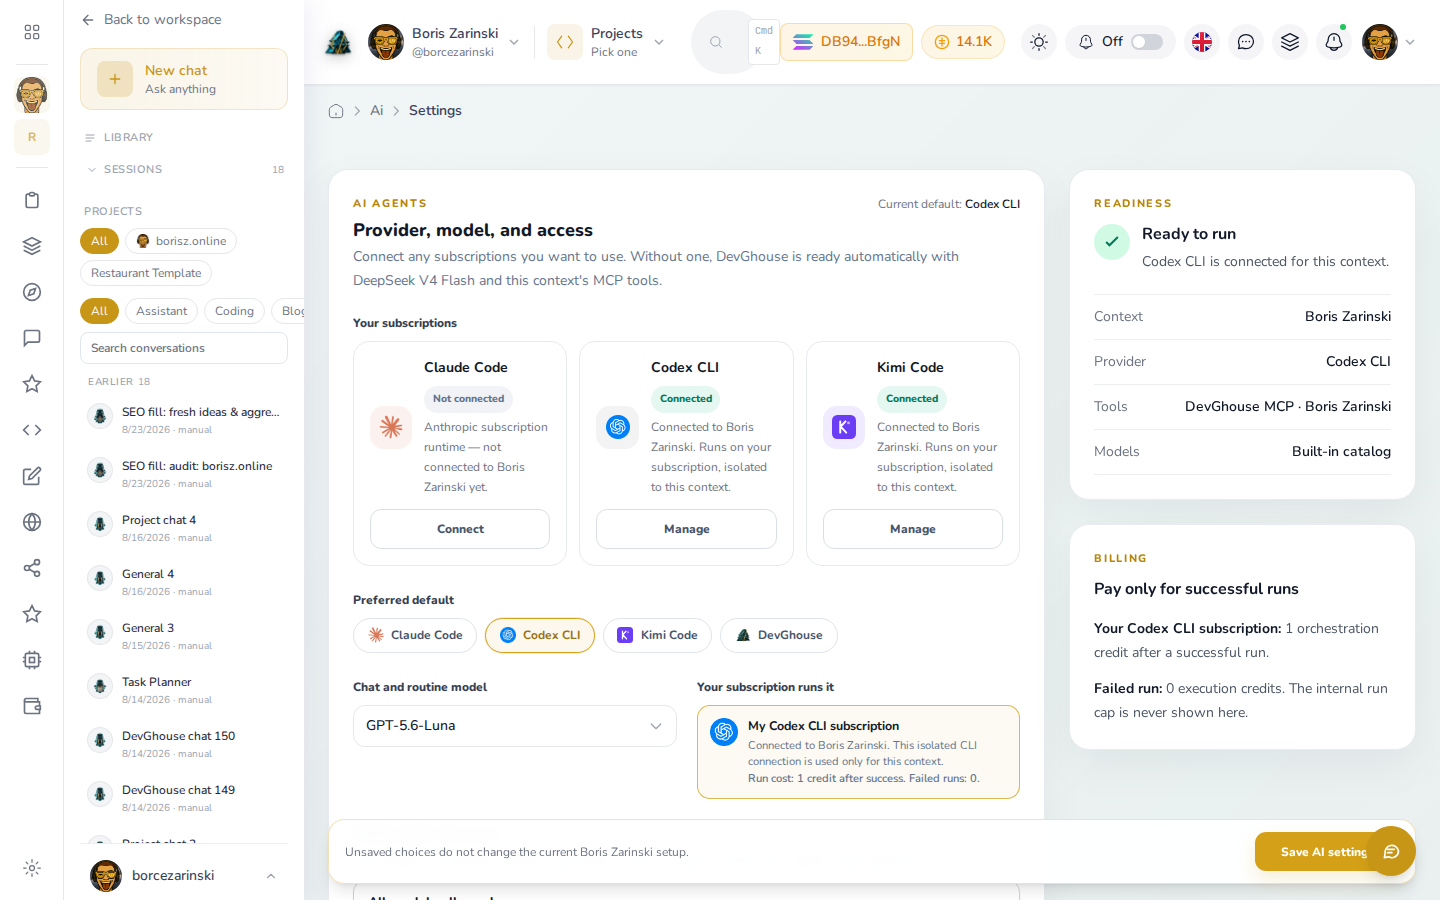Open the wallet icon in left sidebar
Image resolution: width=1440 pixels, height=900 pixels.
[32, 706]
